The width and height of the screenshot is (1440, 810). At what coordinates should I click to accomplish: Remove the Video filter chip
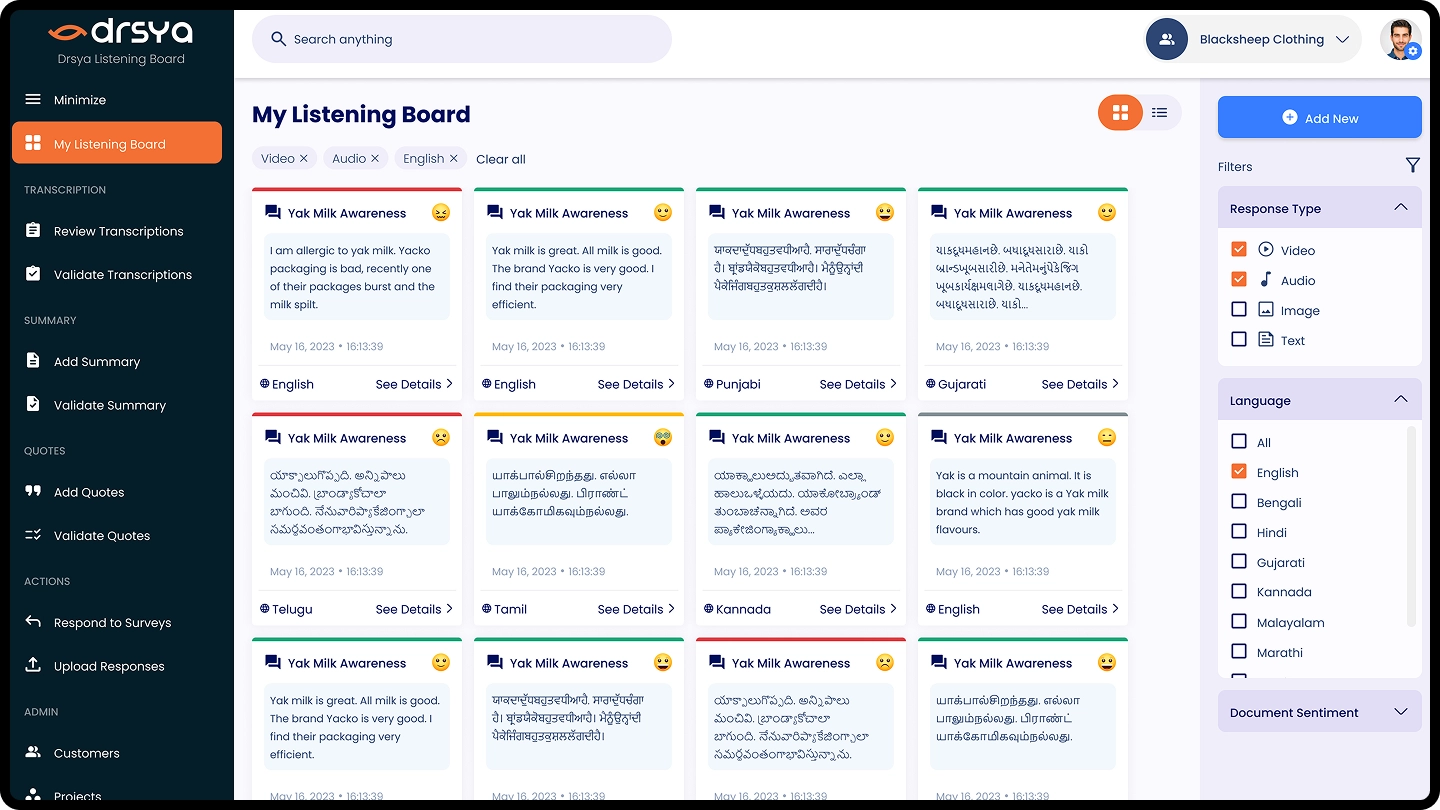coord(303,159)
